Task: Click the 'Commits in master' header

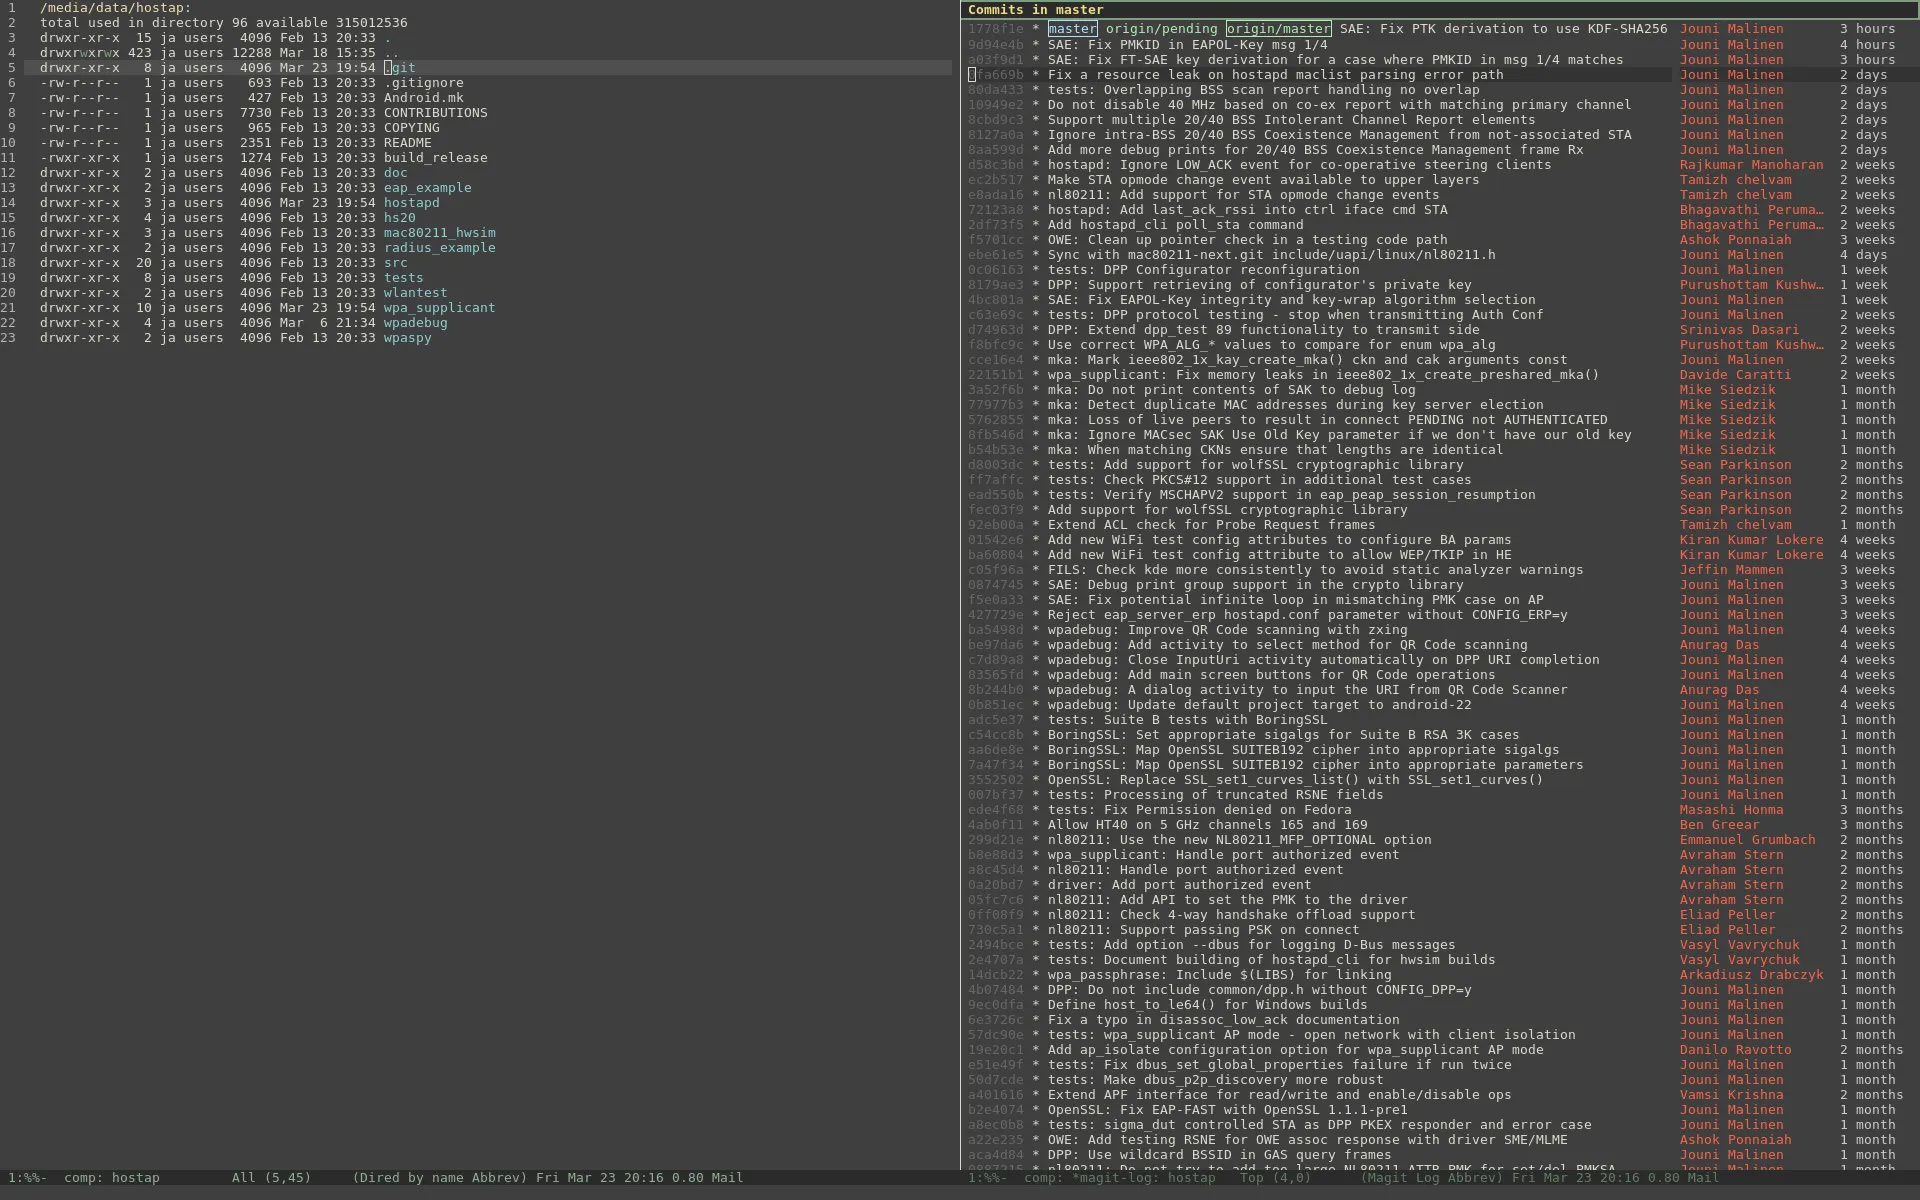Action: pyautogui.click(x=1035, y=10)
